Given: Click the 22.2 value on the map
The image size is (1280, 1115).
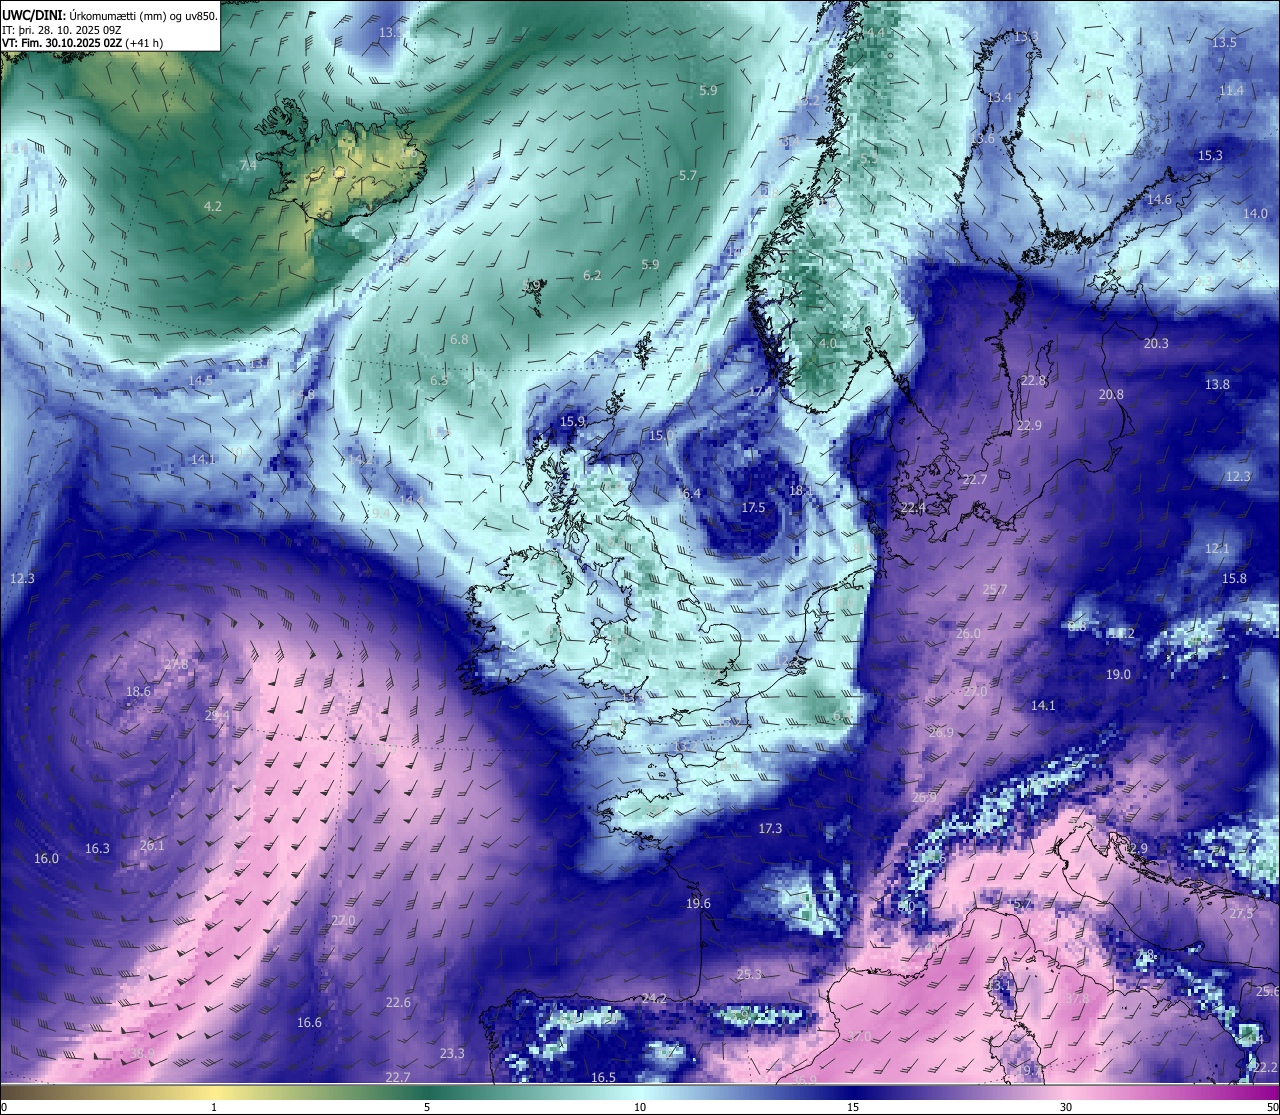Looking at the screenshot, I should (x=1265, y=1068).
